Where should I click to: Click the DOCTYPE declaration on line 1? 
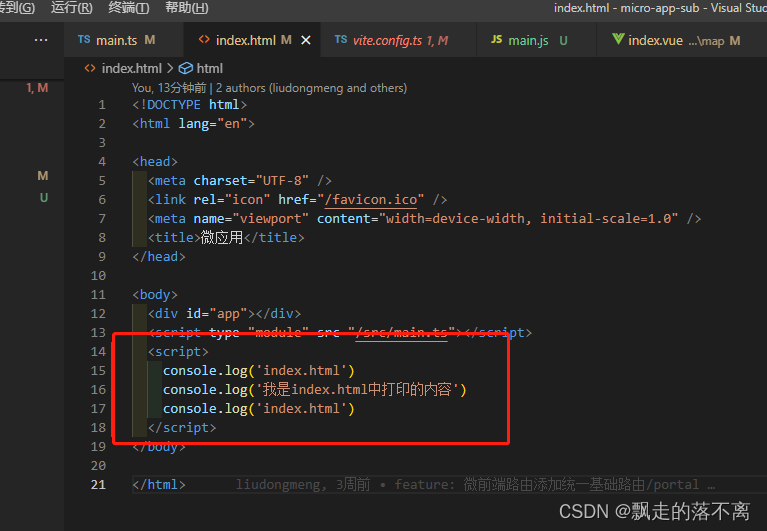(189, 105)
